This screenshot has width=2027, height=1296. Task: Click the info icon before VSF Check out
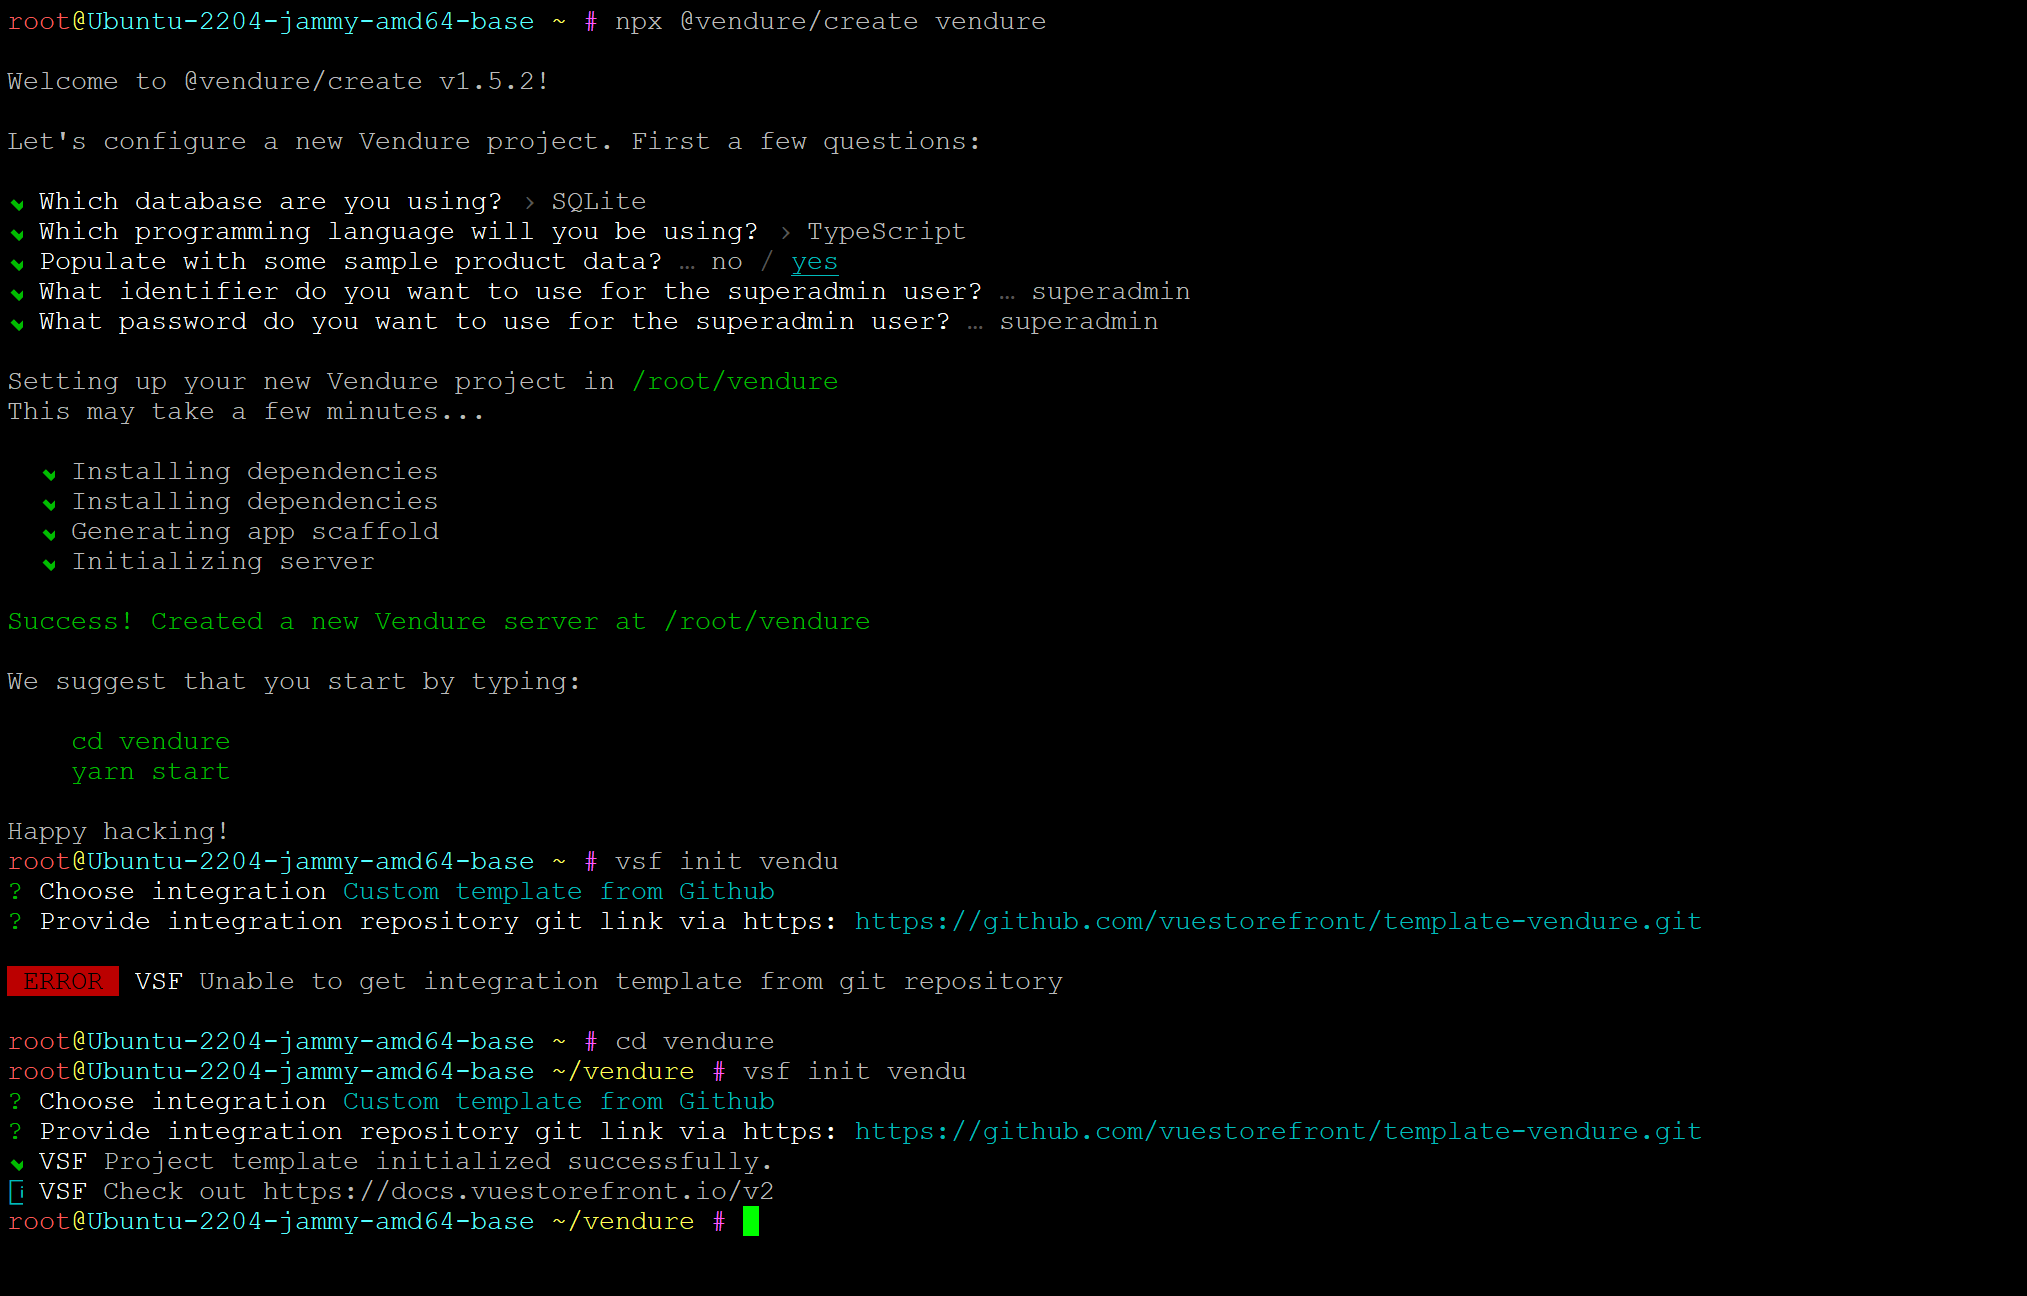coord(16,1192)
